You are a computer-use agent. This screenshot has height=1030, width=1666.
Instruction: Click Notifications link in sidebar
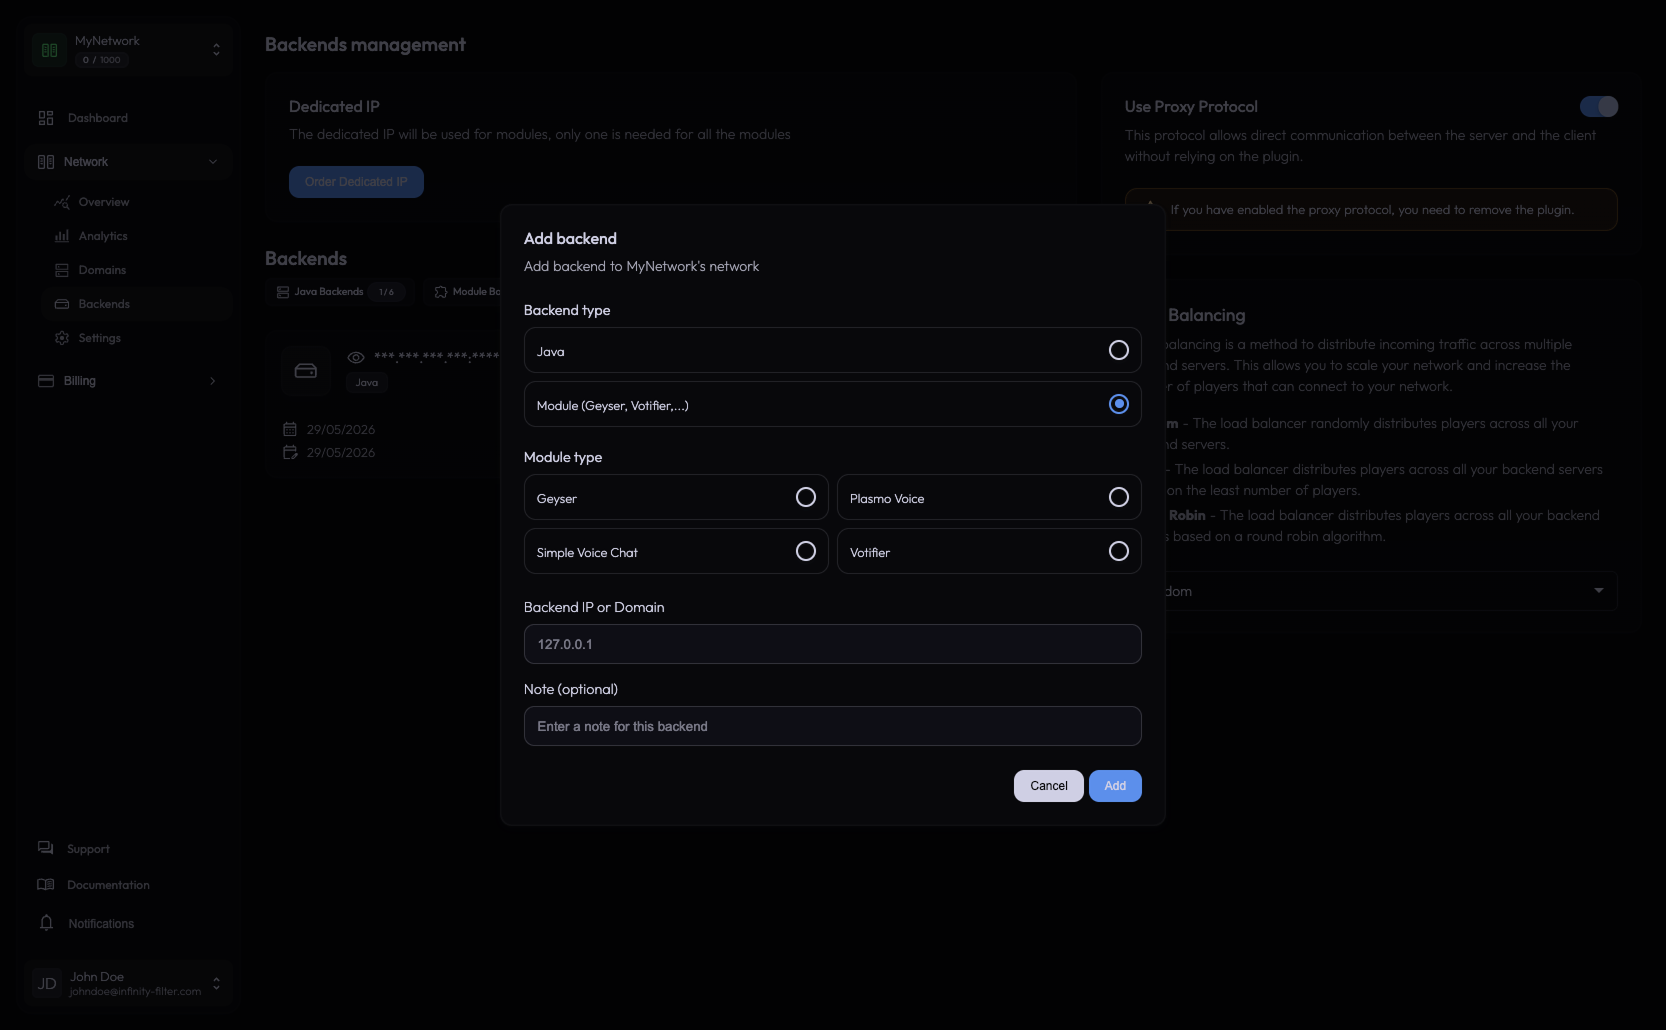tap(101, 924)
